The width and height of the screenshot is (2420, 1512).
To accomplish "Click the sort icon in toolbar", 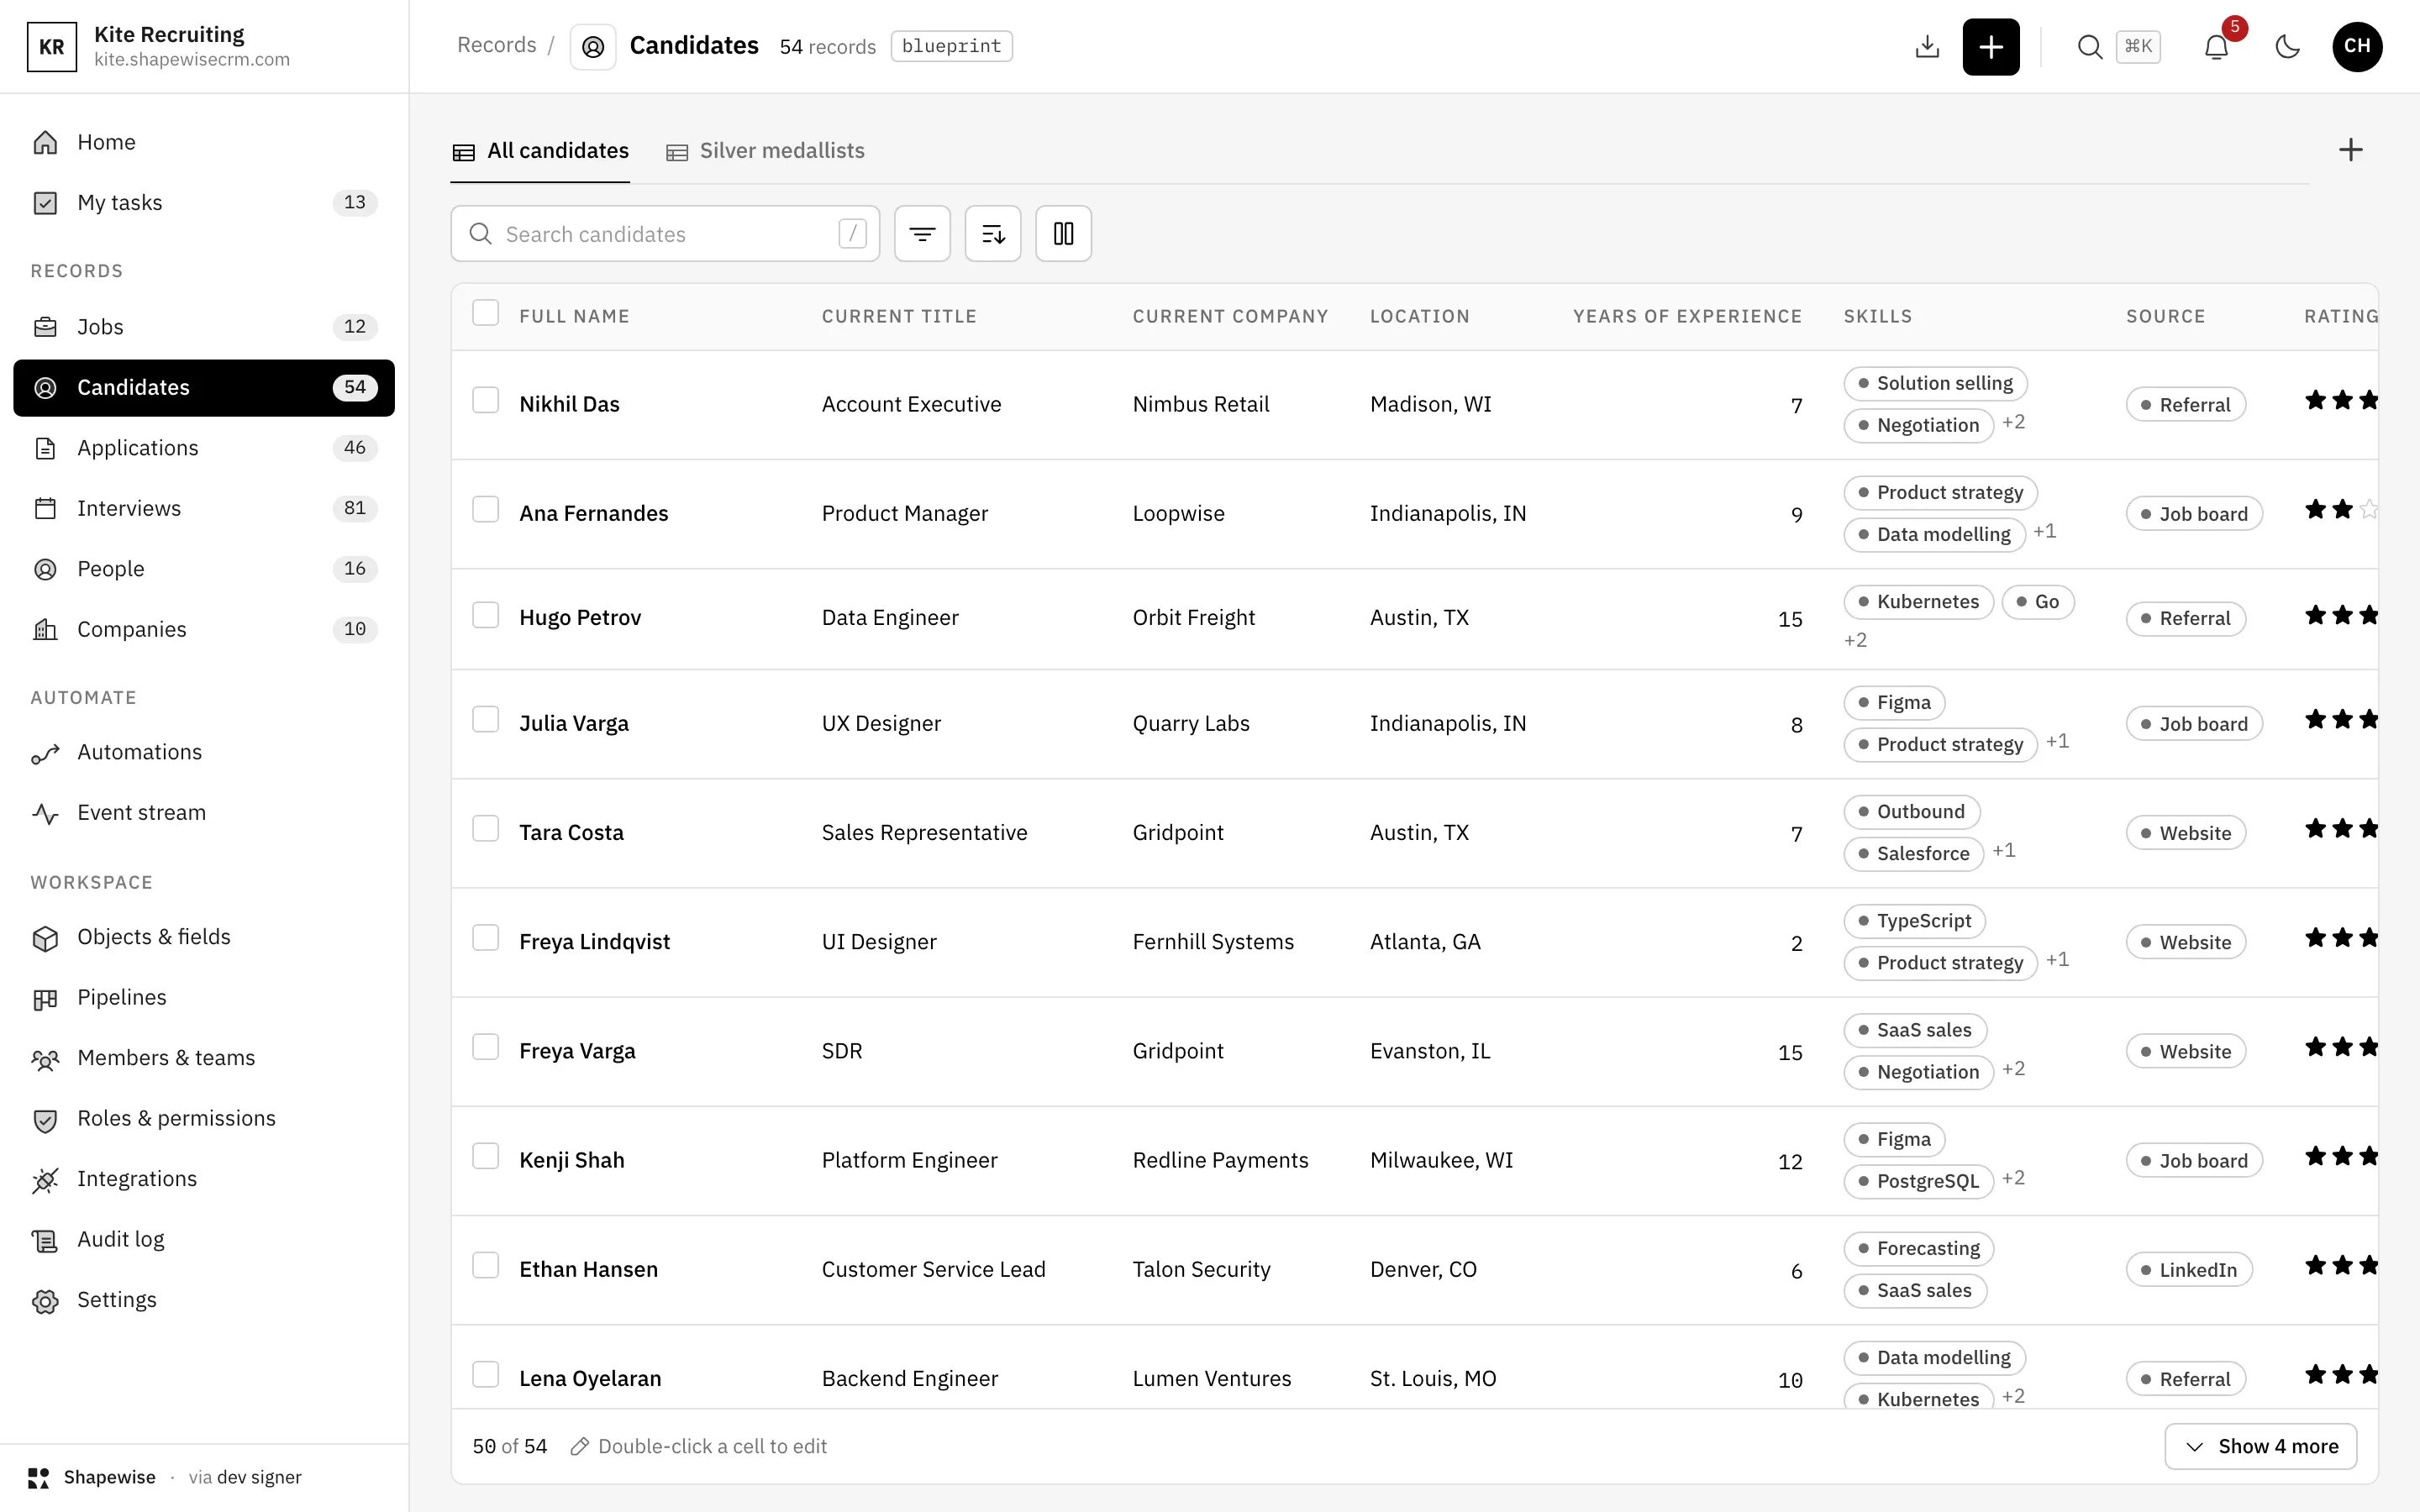I will 993,234.
